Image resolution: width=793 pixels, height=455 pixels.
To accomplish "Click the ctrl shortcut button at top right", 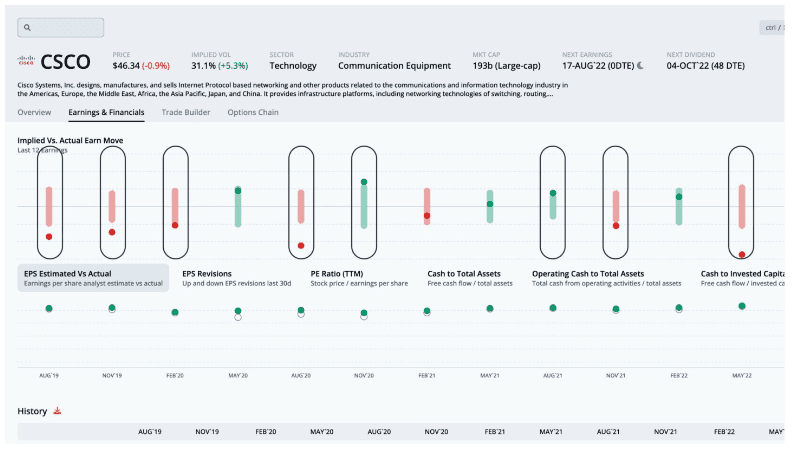I will [773, 28].
